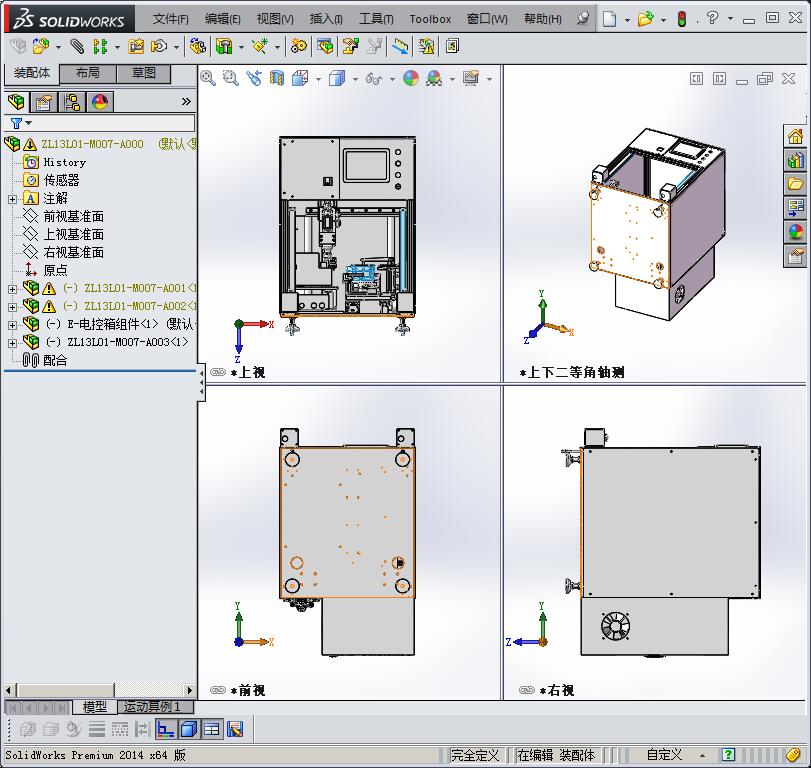
Task: Open the Appearances task pane icon
Action: click(x=795, y=231)
